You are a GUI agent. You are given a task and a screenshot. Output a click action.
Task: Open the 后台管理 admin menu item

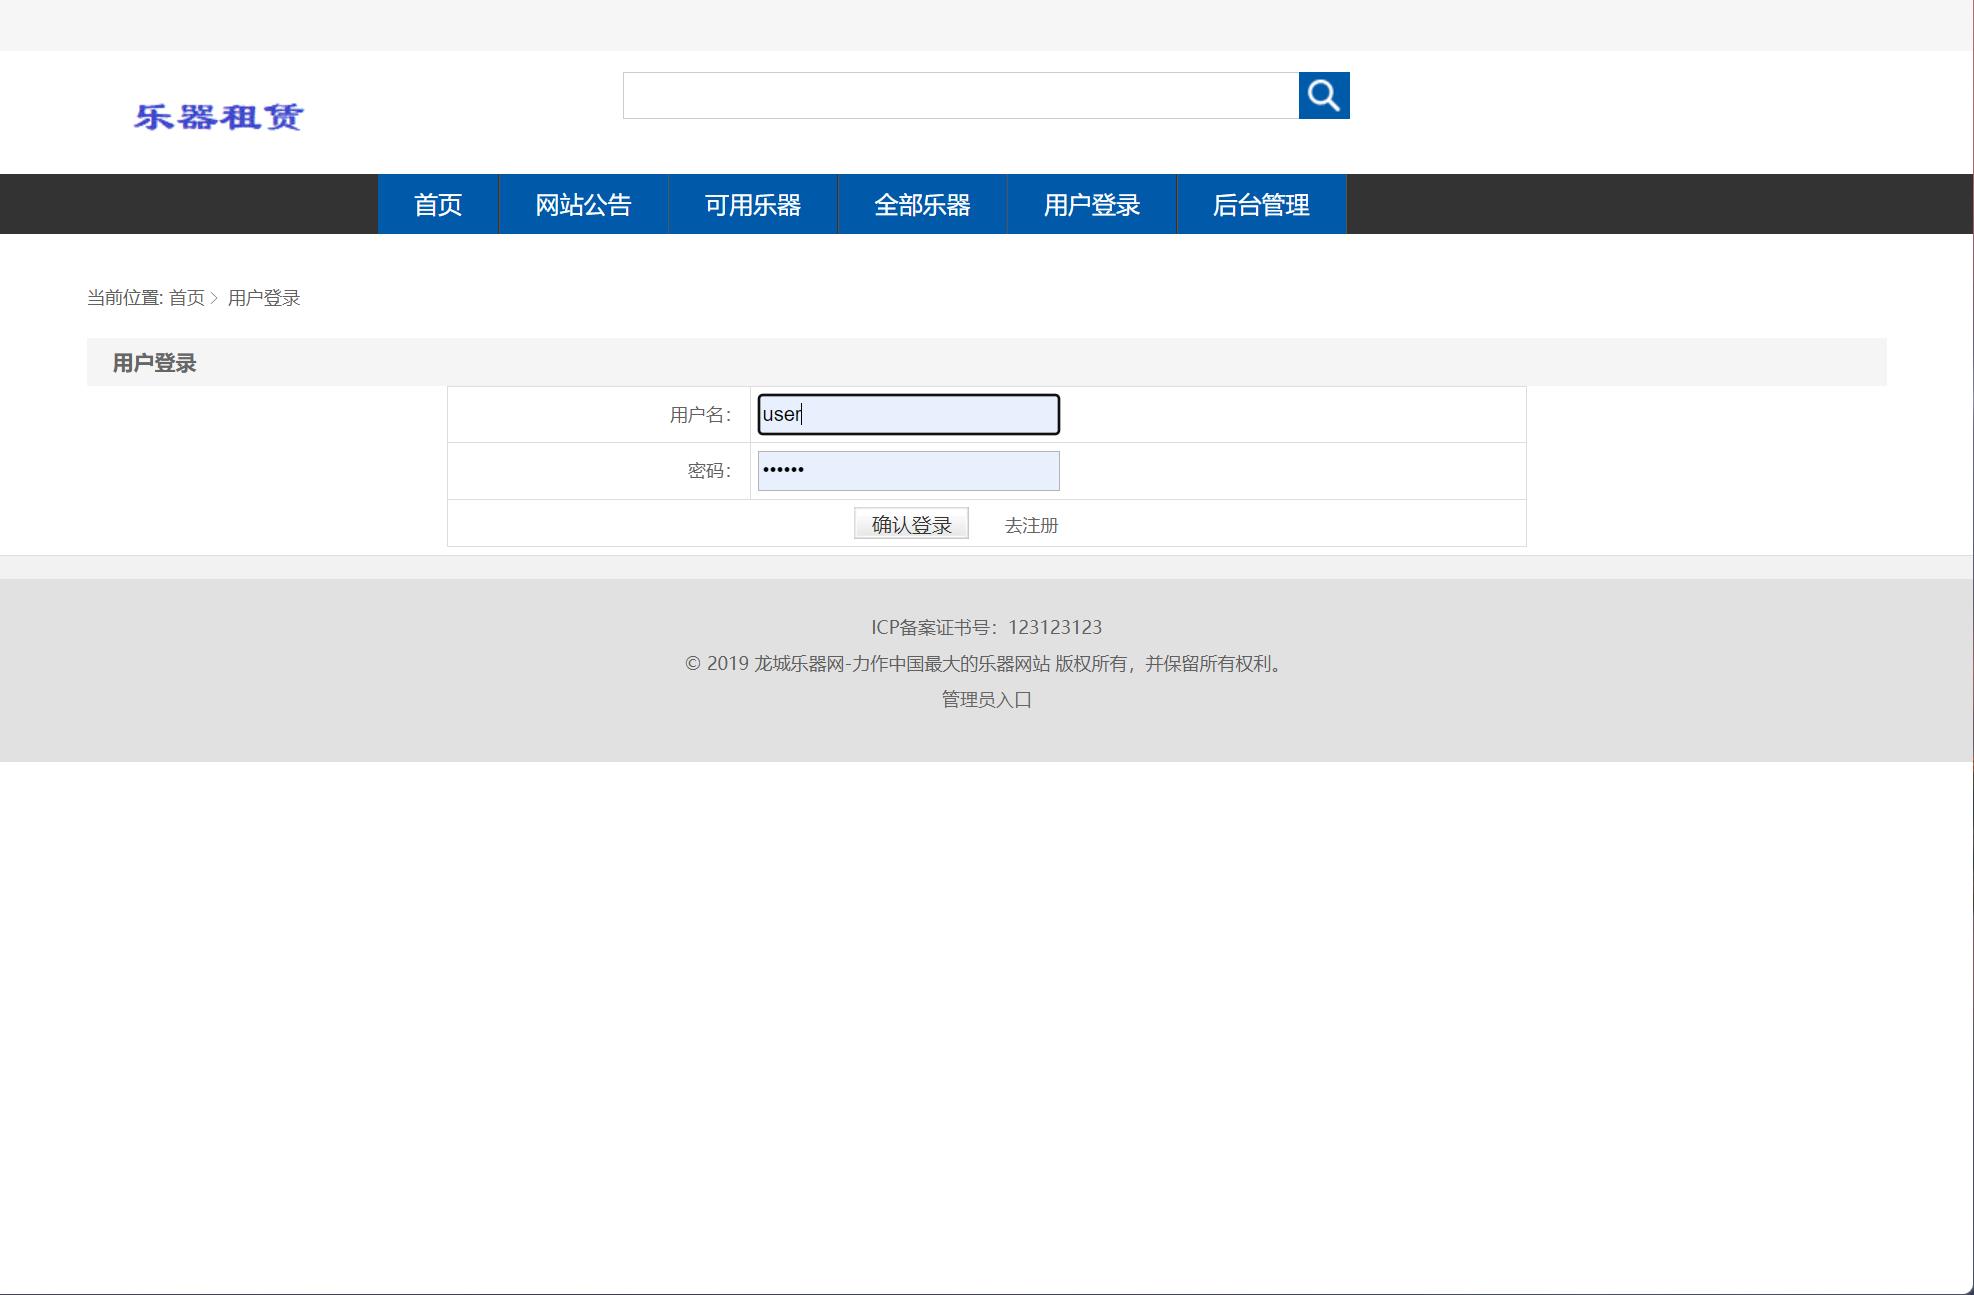(x=1261, y=204)
